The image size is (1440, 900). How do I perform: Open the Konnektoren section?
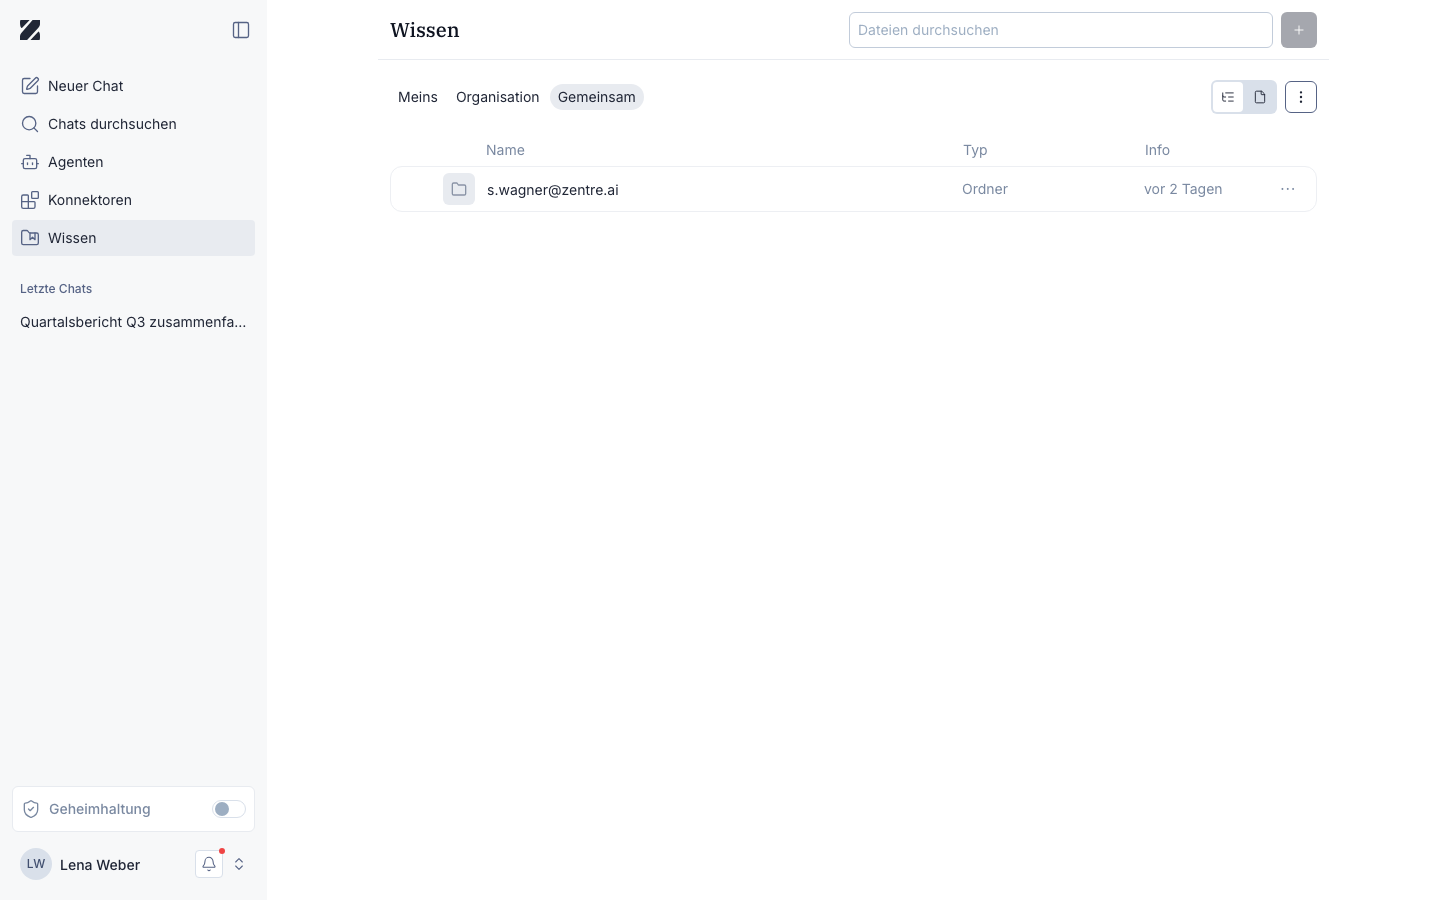[133, 200]
